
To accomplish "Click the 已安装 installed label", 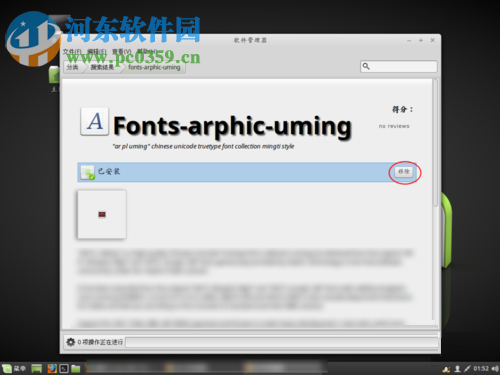I will point(109,171).
